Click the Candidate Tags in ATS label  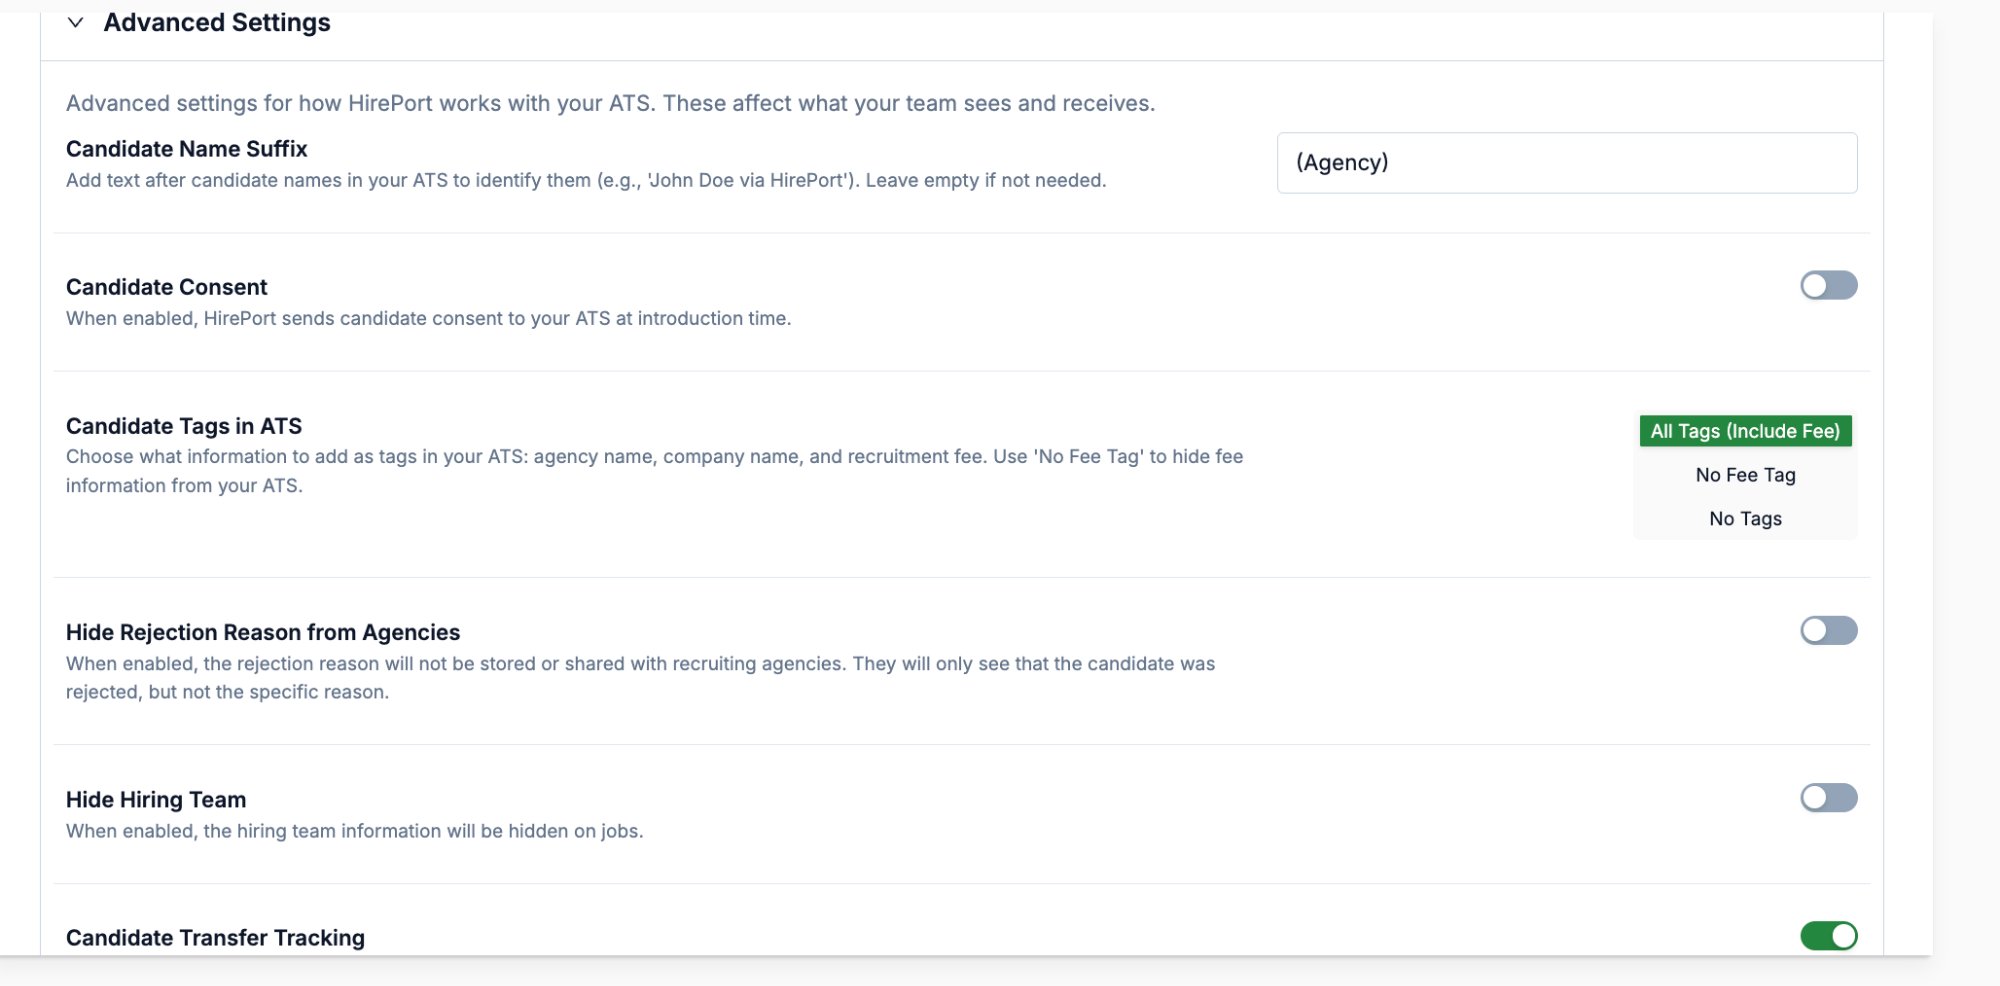(x=184, y=426)
